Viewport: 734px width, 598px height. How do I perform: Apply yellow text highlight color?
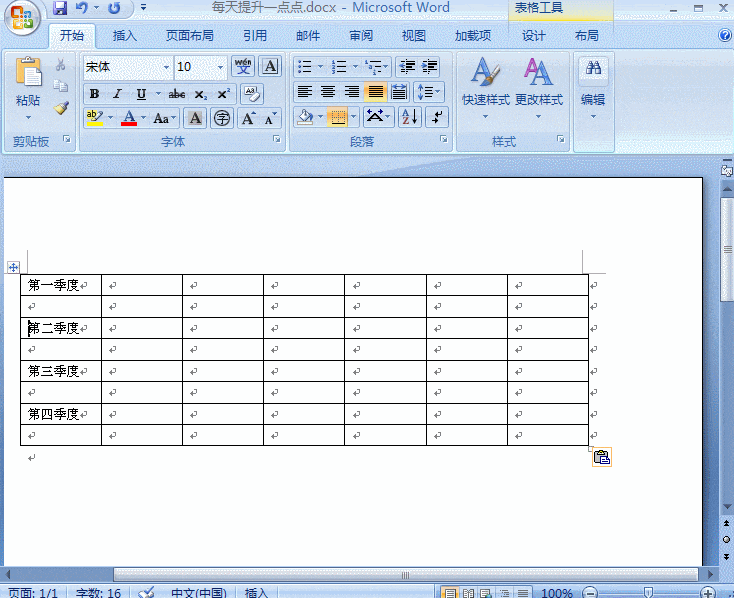tap(94, 118)
